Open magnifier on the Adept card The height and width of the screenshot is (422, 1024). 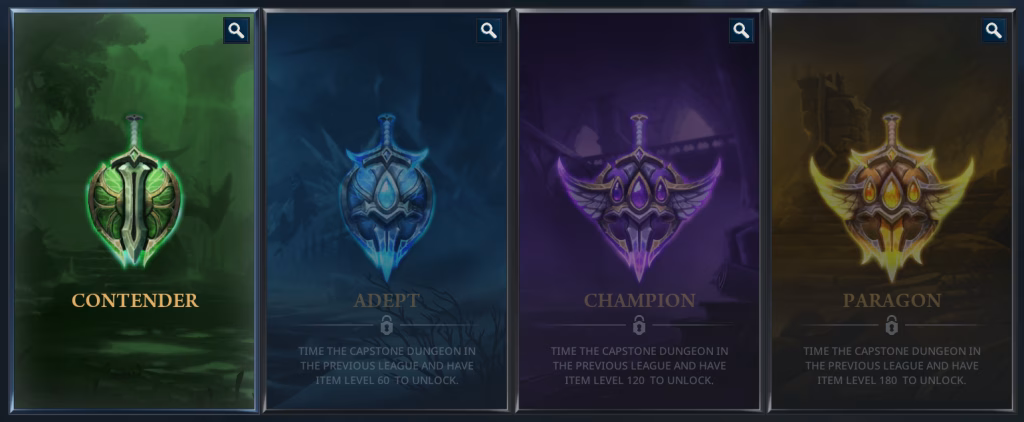click(488, 30)
